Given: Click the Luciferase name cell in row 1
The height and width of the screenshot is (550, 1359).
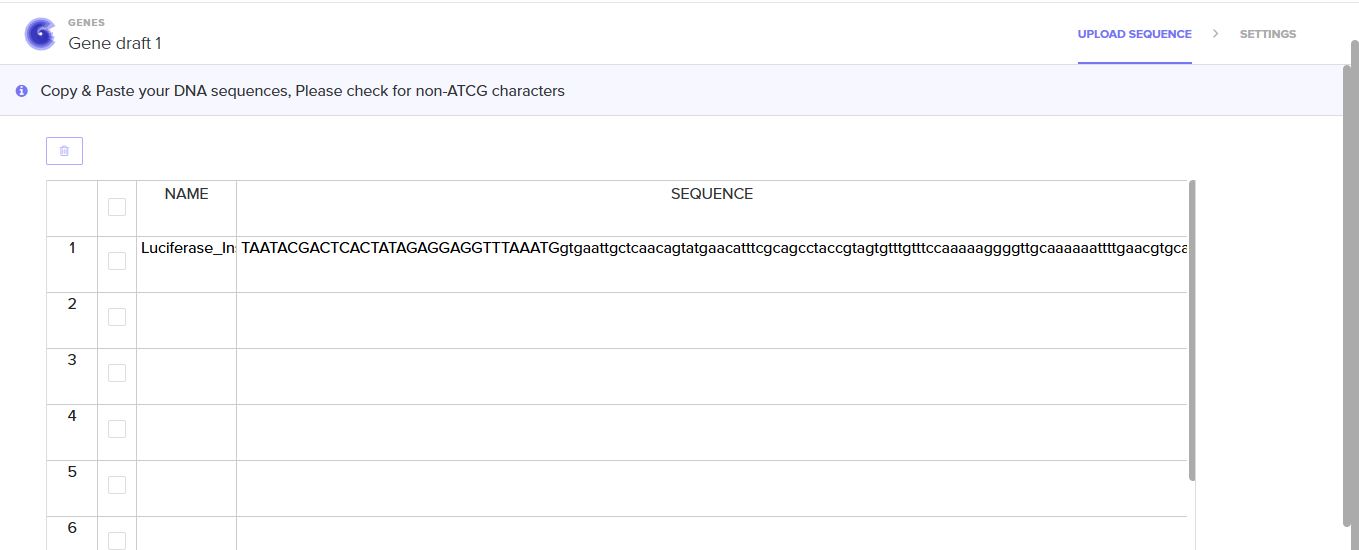Looking at the screenshot, I should pos(187,248).
